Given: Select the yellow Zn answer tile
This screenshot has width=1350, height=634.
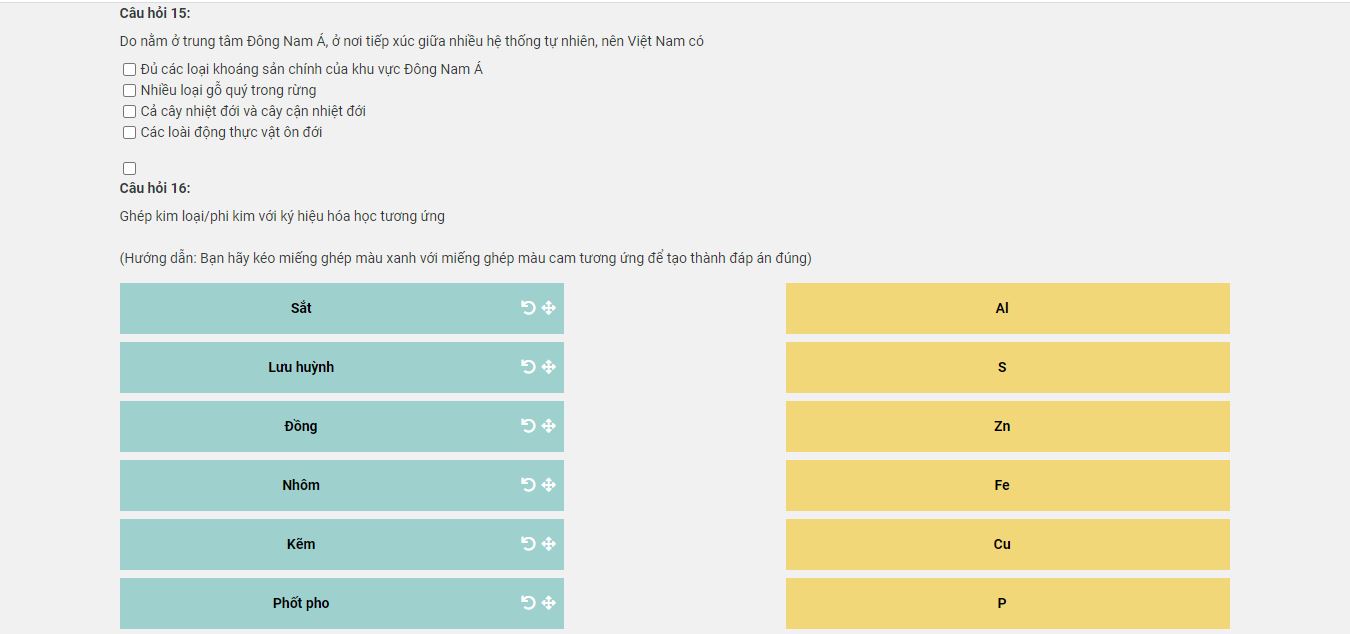Looking at the screenshot, I should (x=1008, y=426).
